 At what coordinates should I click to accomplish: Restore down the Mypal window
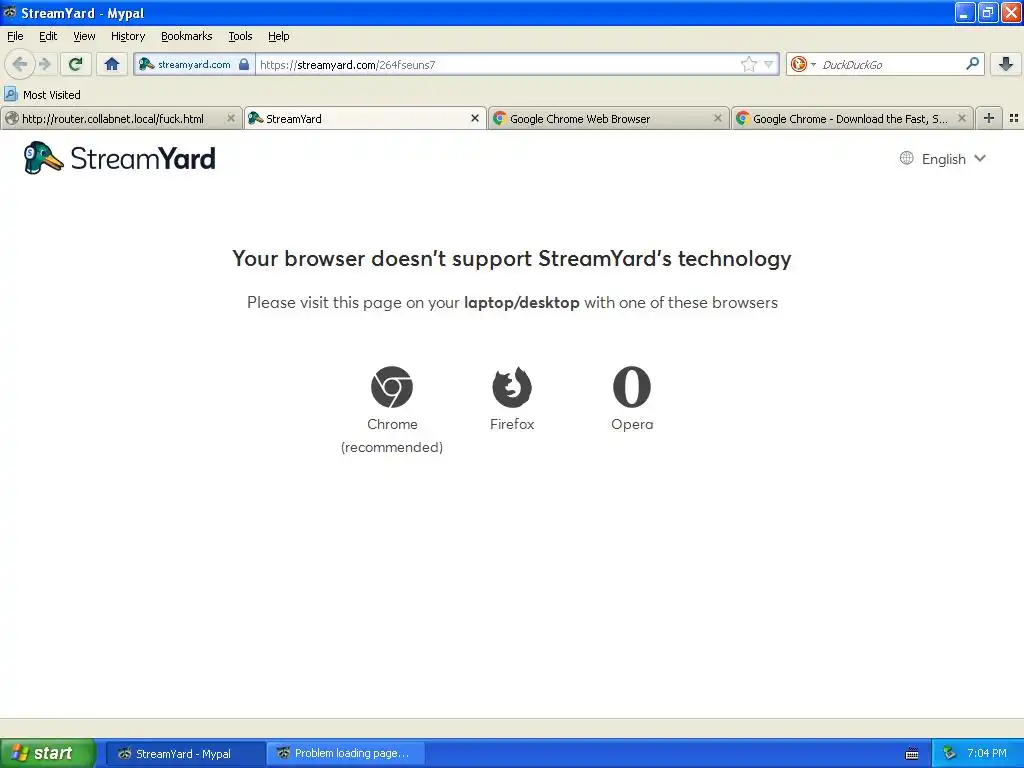point(988,12)
